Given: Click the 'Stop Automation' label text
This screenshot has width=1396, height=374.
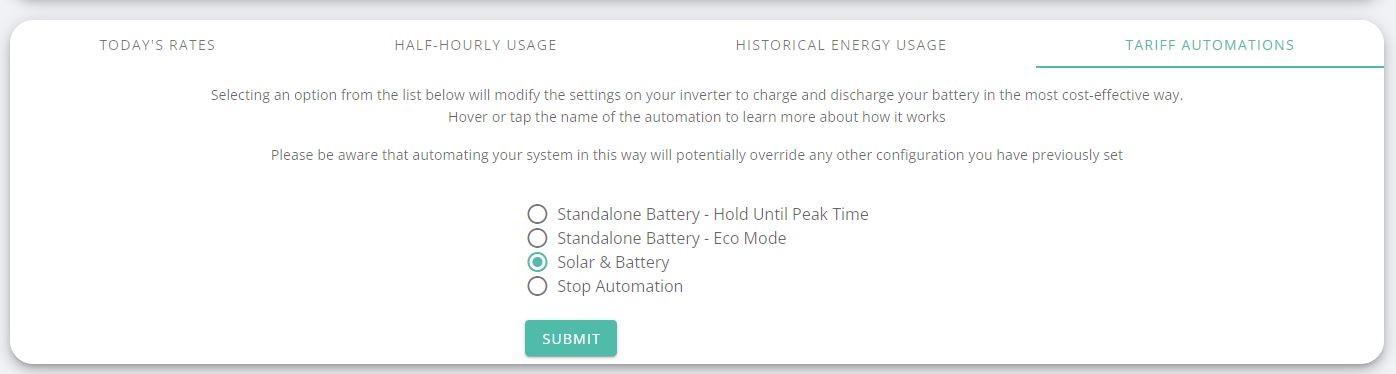Looking at the screenshot, I should point(620,286).
